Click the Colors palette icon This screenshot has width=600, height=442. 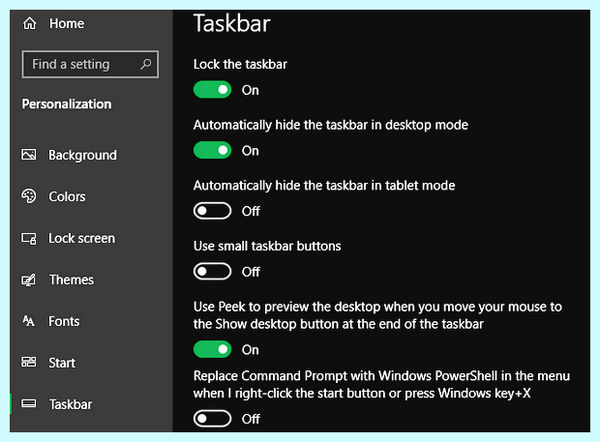point(29,196)
